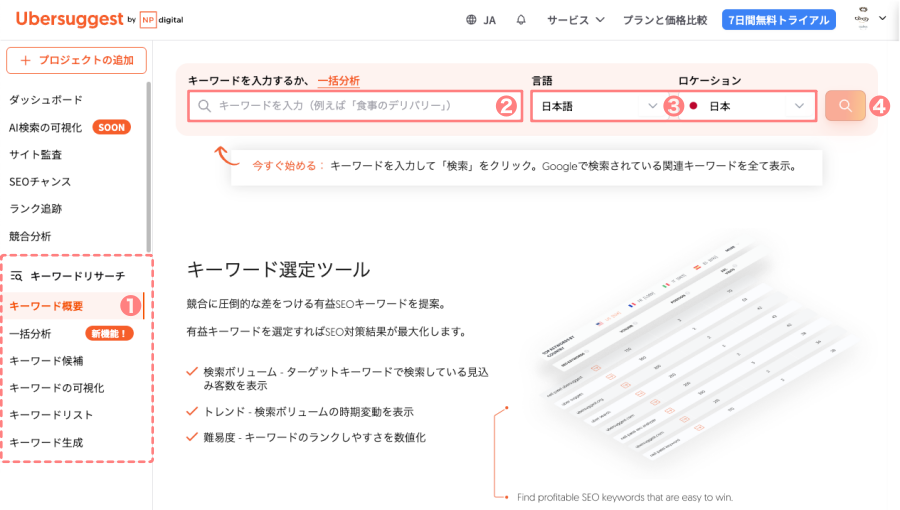Click the キーワードリサーチ section header

pyautogui.click(x=68, y=277)
